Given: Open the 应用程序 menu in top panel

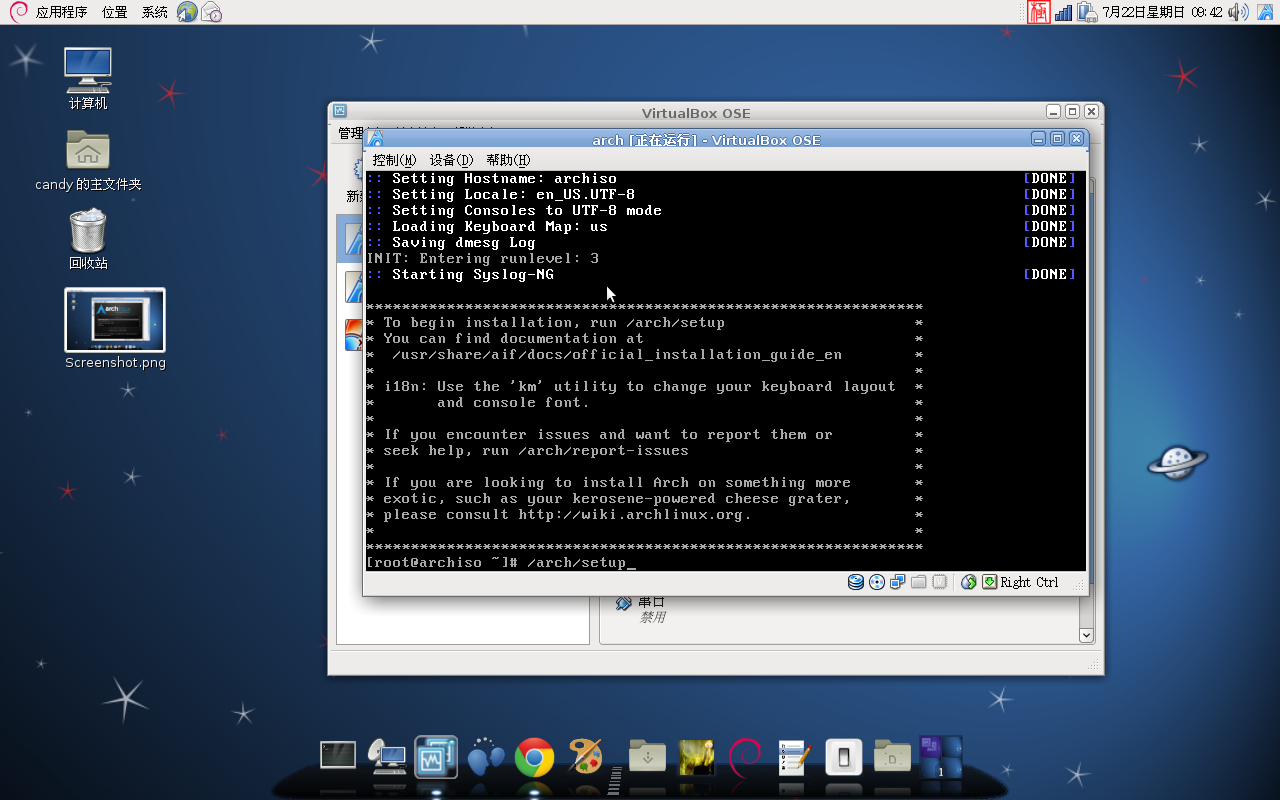Looking at the screenshot, I should tap(61, 12).
